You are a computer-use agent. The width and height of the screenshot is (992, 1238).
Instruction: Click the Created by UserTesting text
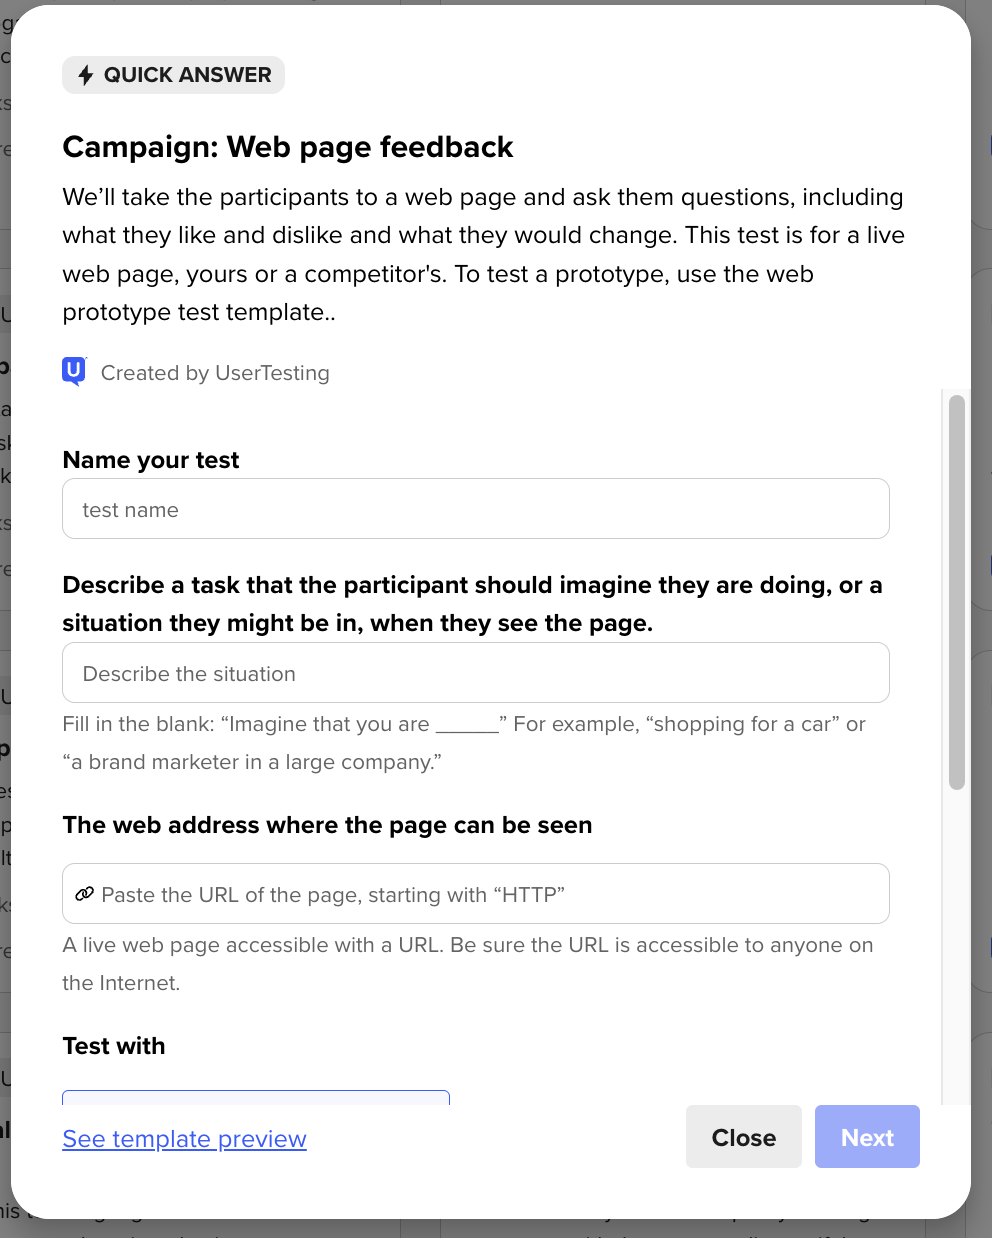coord(215,373)
